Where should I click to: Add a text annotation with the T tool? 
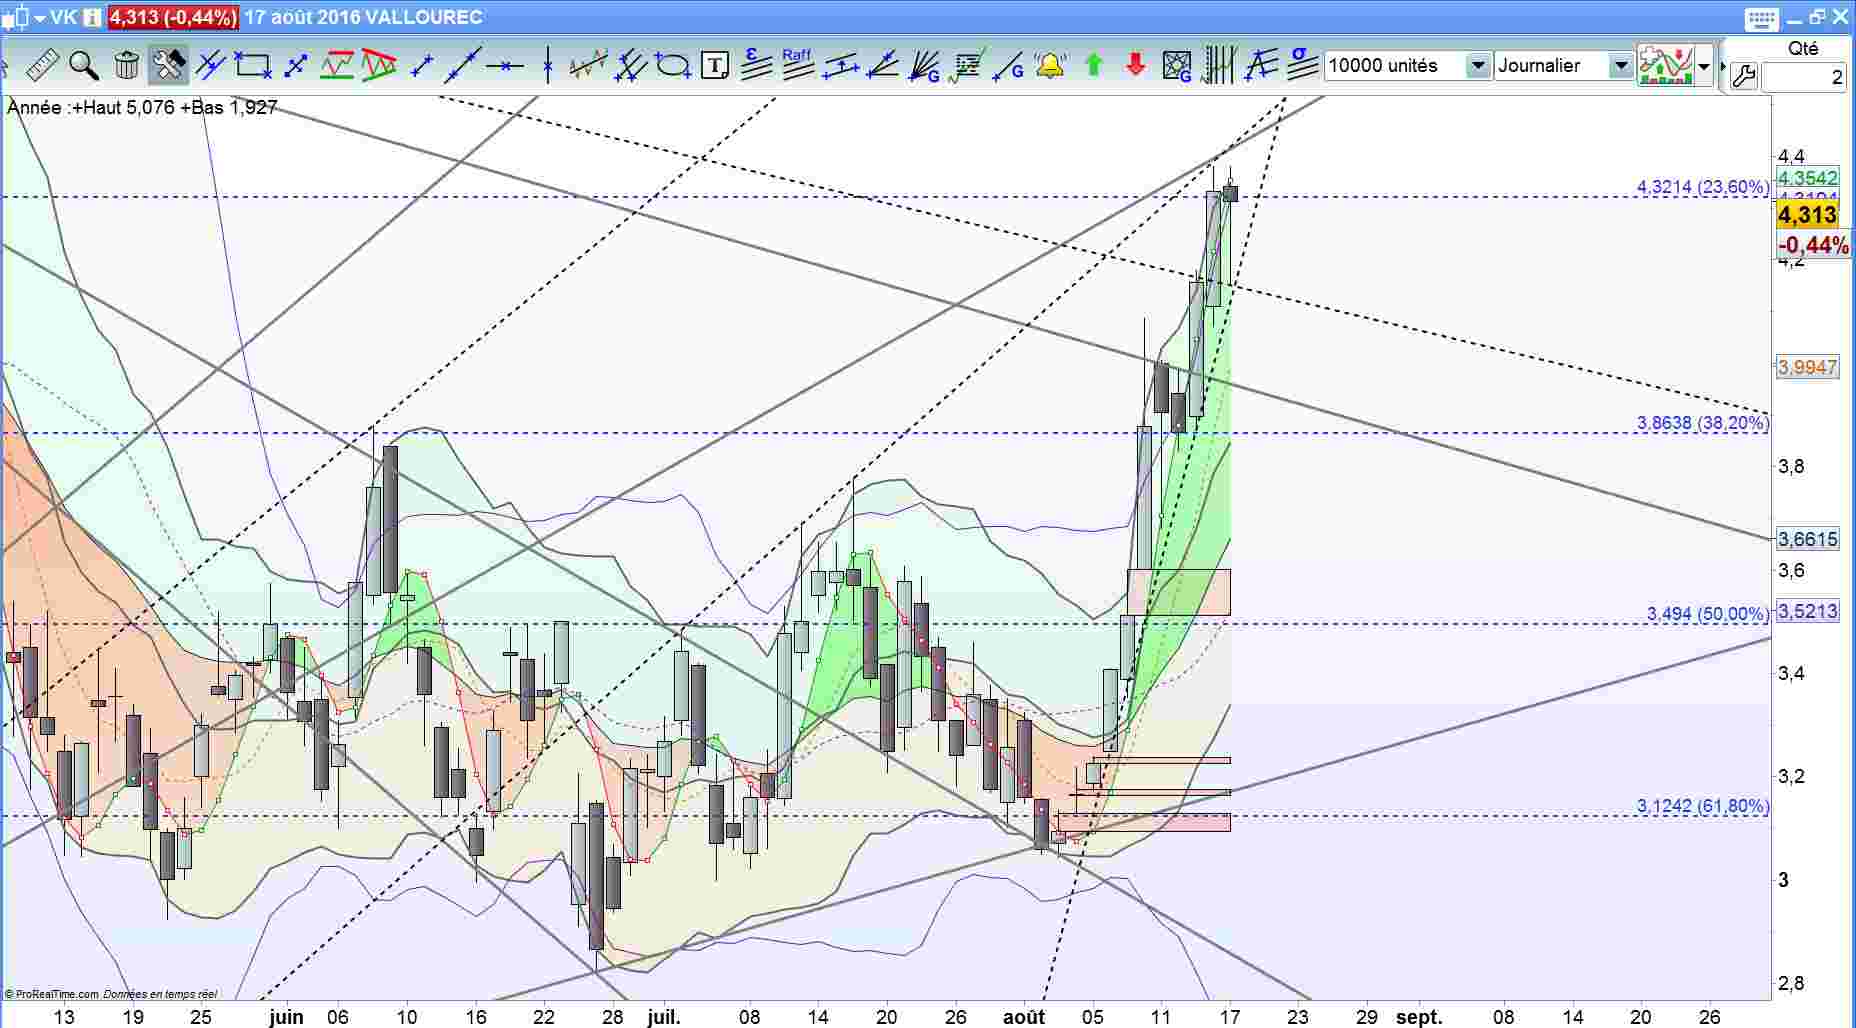715,66
